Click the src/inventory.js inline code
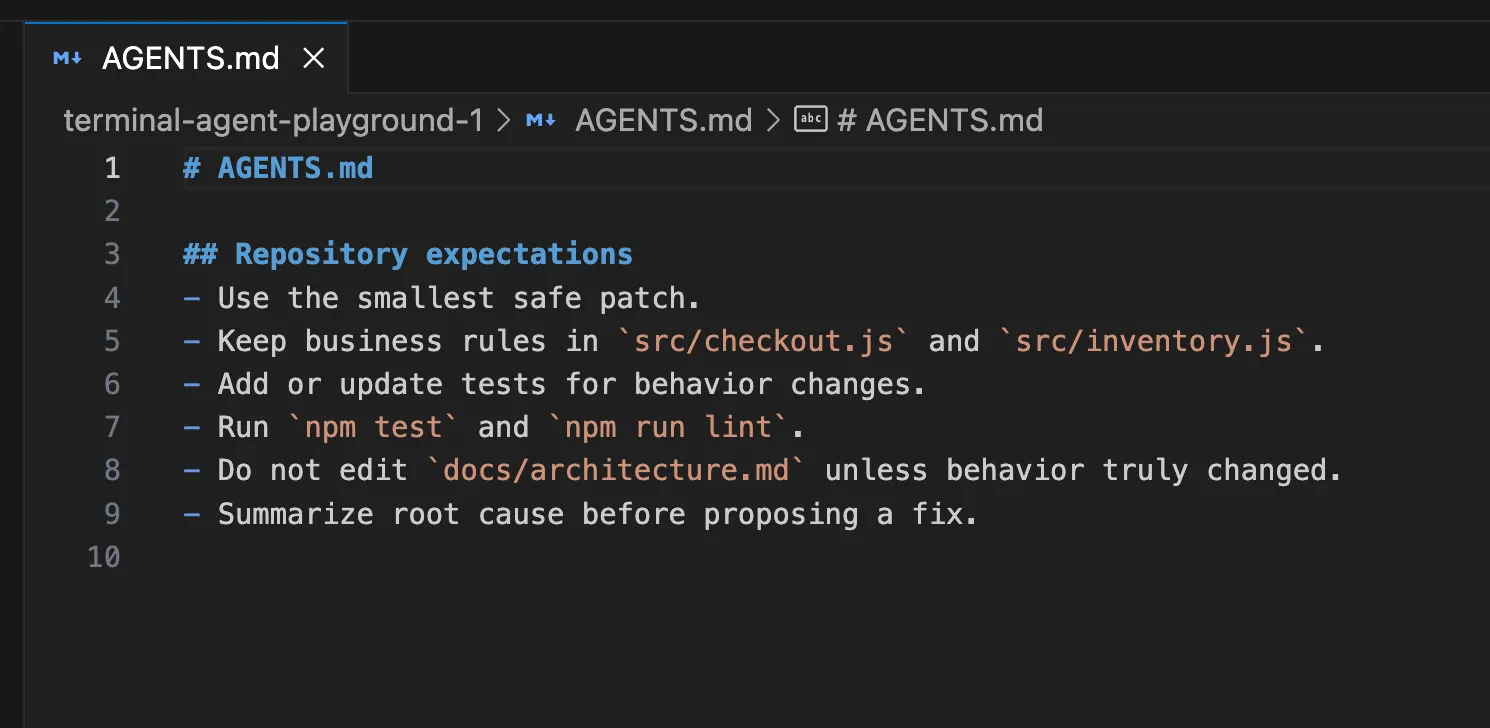1490x728 pixels. tap(1154, 341)
